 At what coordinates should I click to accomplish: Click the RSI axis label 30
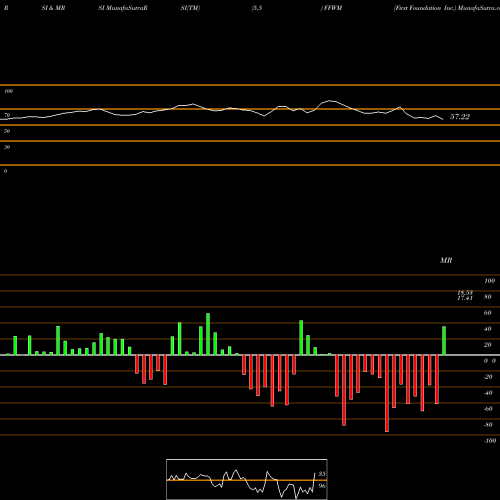[7, 147]
